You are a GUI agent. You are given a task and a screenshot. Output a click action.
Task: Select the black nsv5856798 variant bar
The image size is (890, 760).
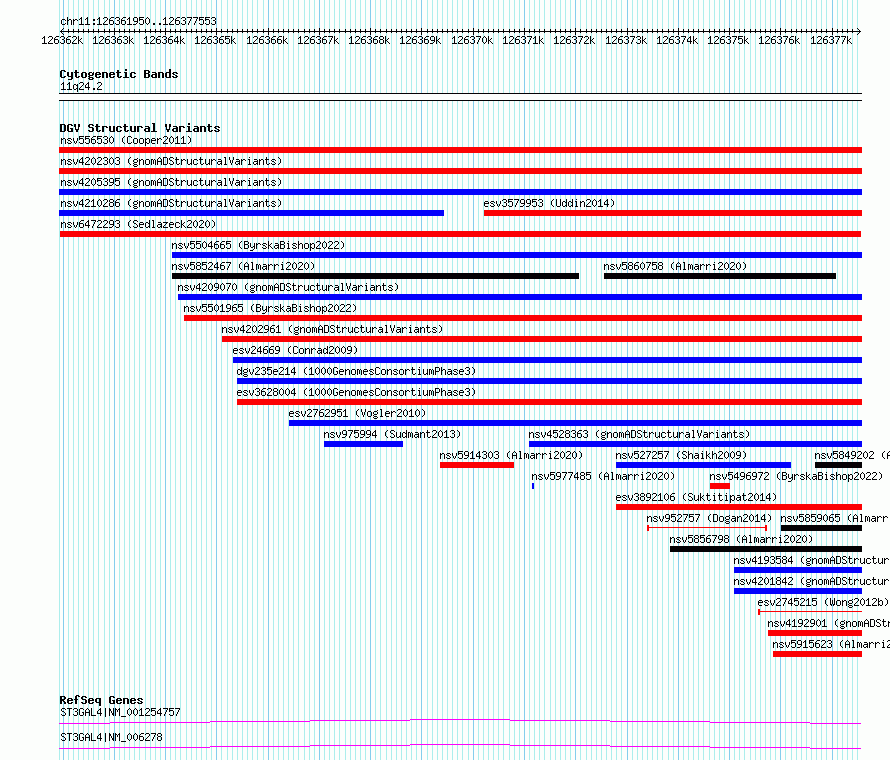(x=766, y=549)
